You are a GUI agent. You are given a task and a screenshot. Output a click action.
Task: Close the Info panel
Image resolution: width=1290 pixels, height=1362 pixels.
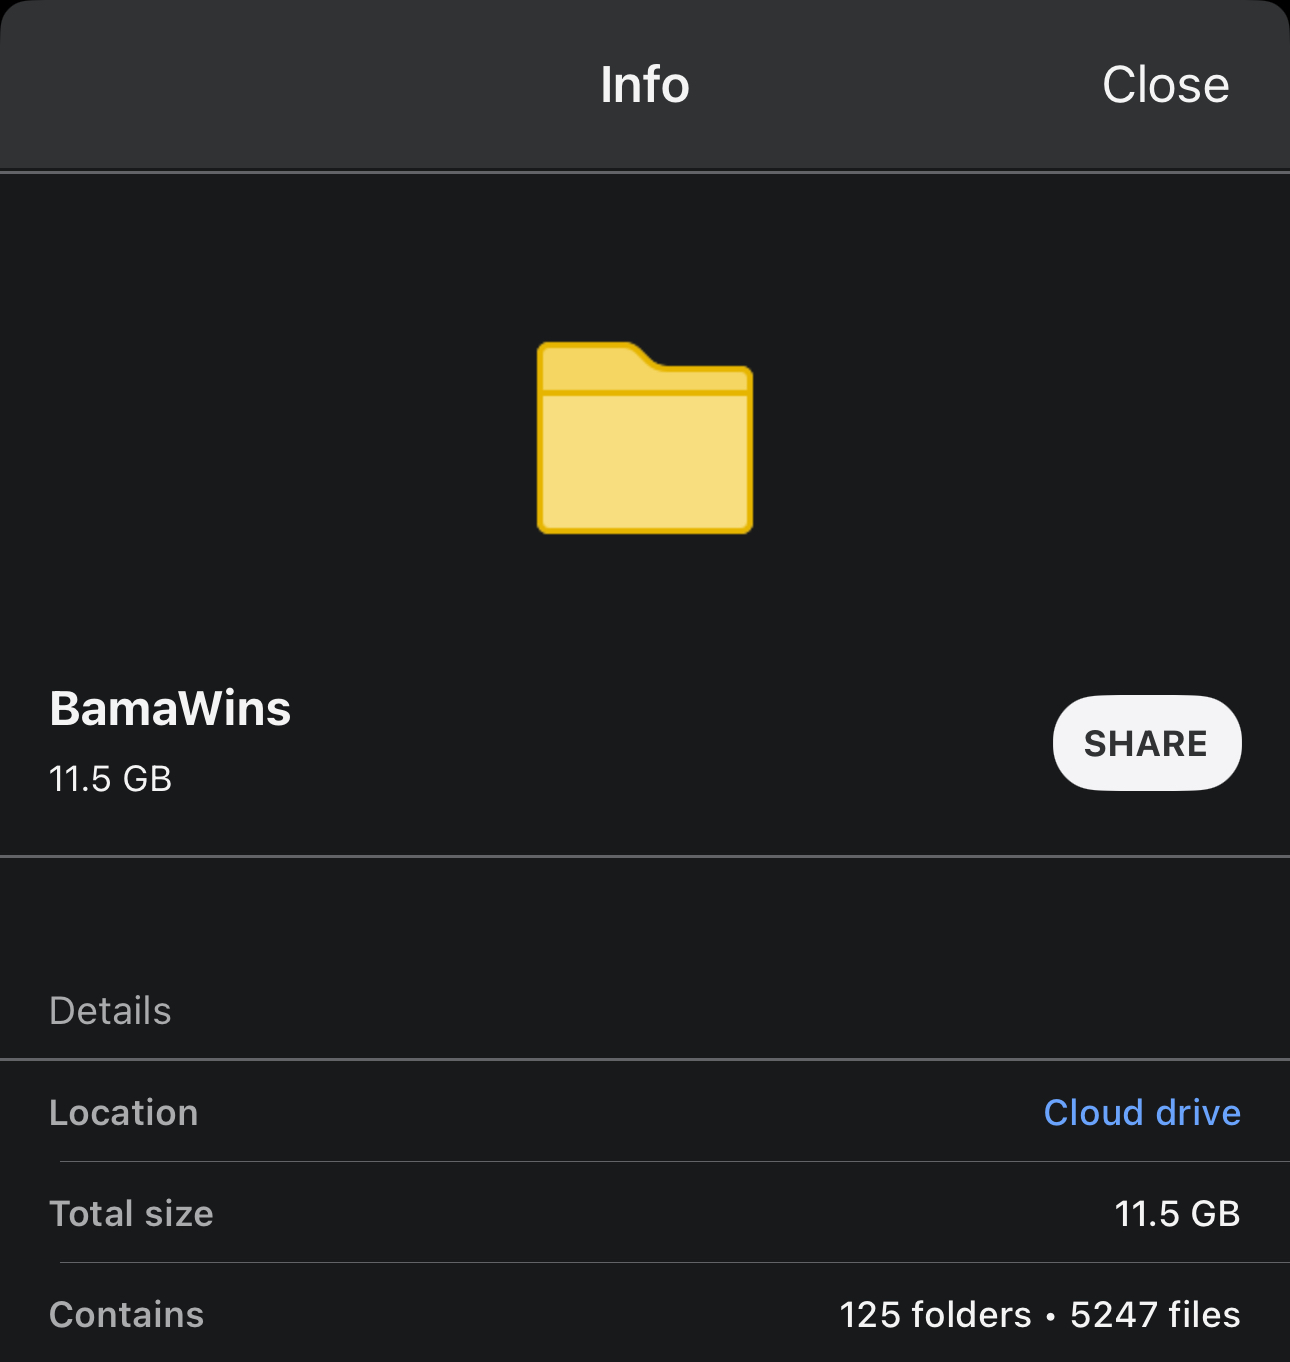click(x=1166, y=85)
